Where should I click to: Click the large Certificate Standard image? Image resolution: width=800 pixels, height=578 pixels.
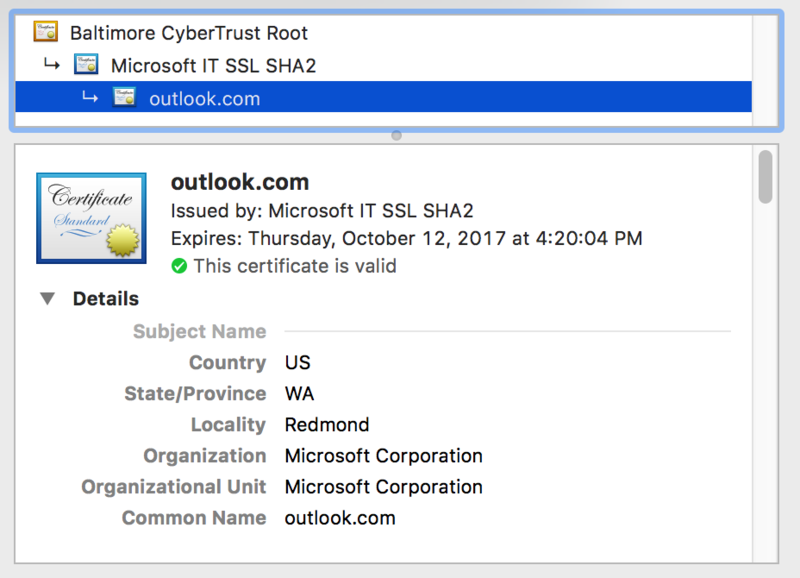tap(91, 218)
